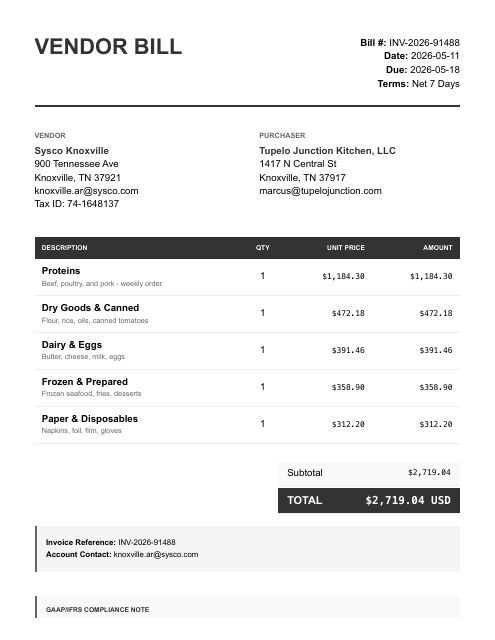Viewport: 495px width, 640px height.
Task: Select the bill number INV-2026-91488 at top
Action: tap(424, 42)
